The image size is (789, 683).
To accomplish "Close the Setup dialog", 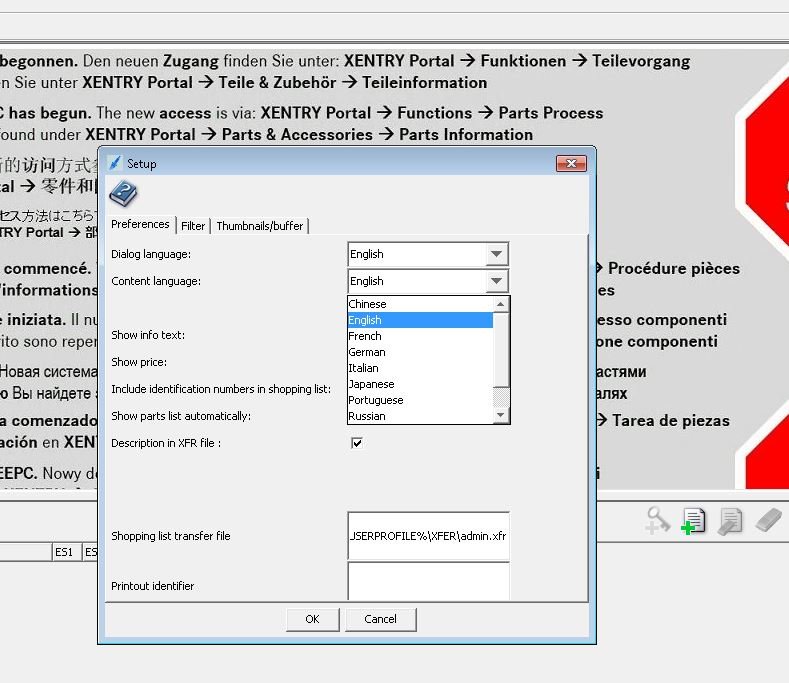I will tap(571, 164).
